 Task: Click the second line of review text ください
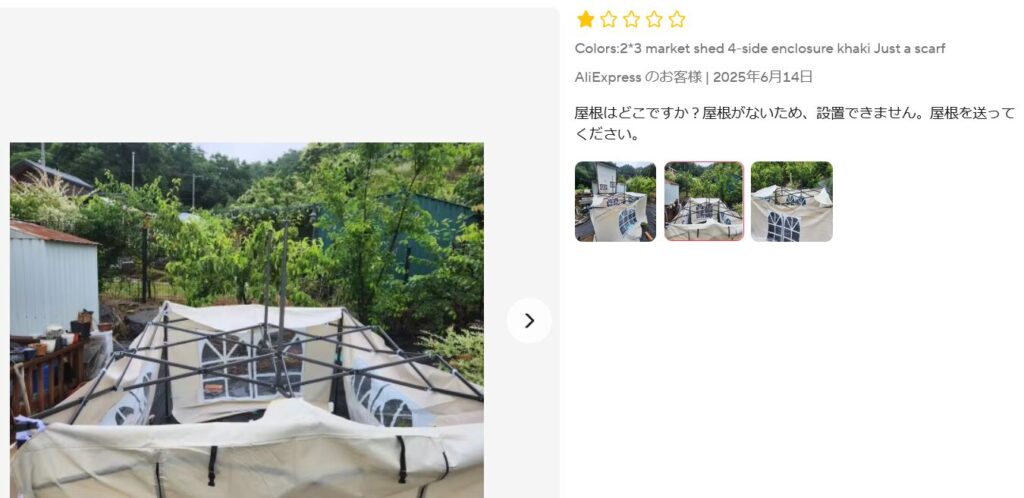coord(607,134)
